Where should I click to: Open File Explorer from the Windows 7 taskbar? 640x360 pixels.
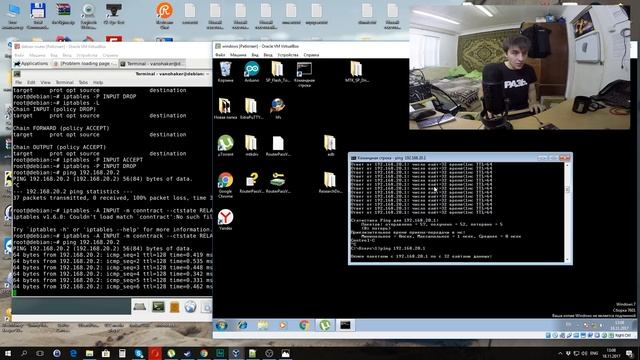click(x=263, y=325)
